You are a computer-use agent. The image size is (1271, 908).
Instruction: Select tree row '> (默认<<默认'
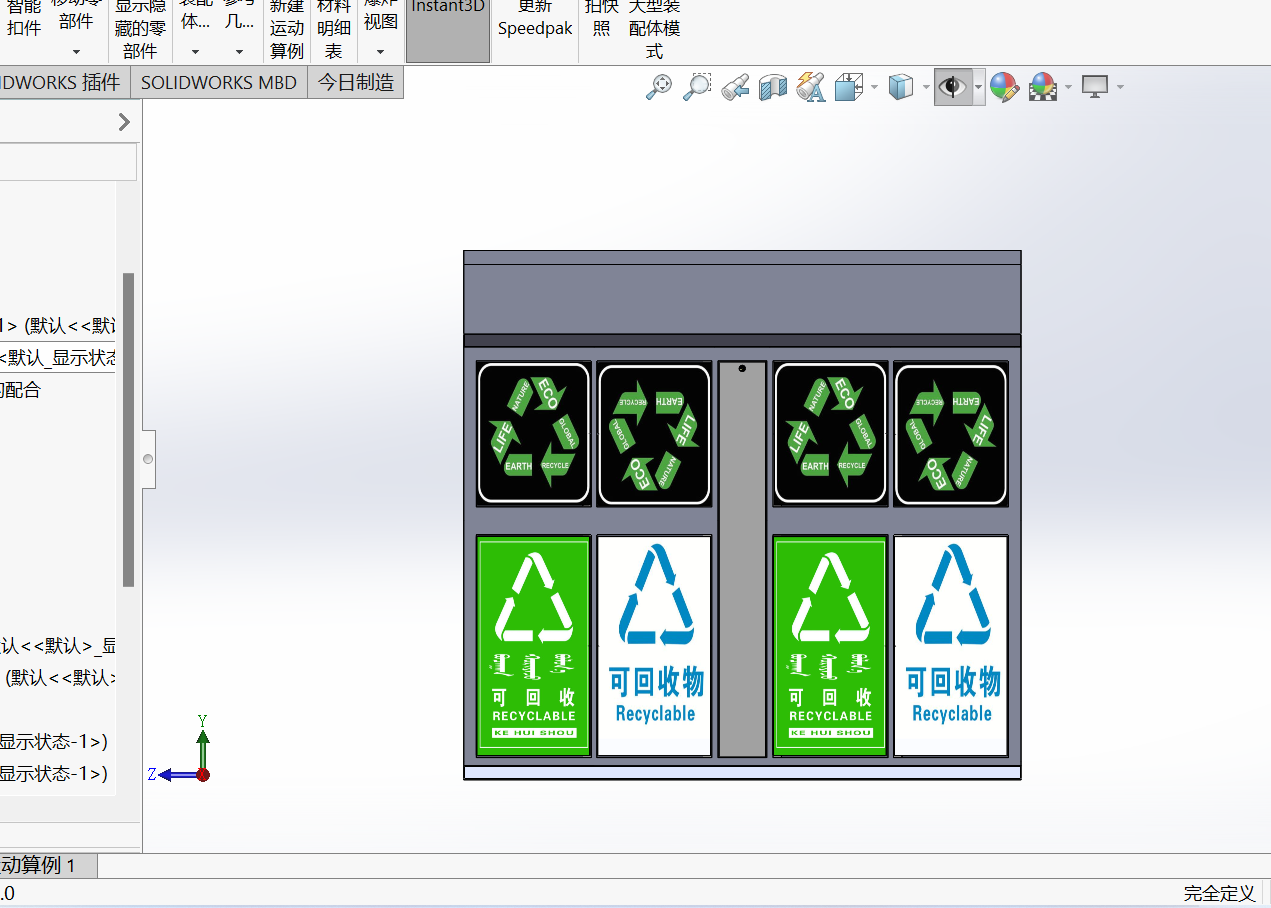click(x=58, y=326)
